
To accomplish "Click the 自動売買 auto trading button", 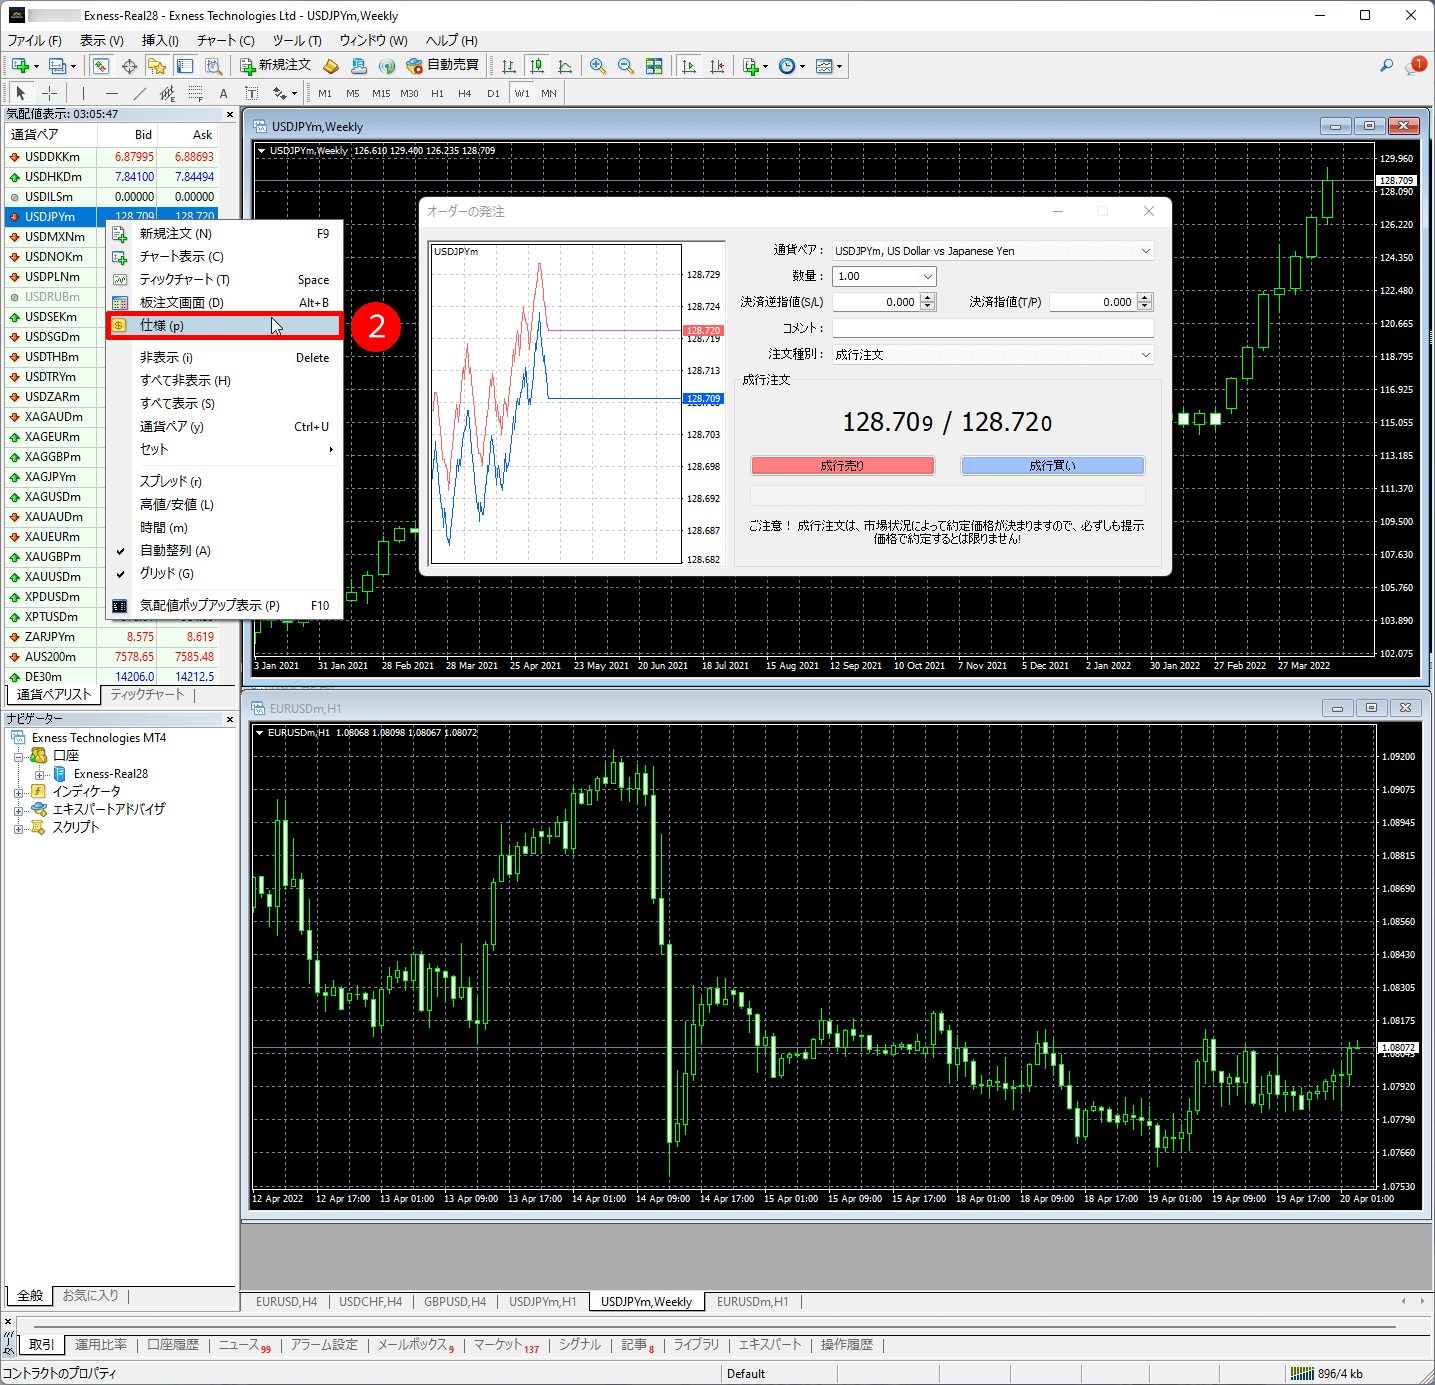I will point(443,66).
